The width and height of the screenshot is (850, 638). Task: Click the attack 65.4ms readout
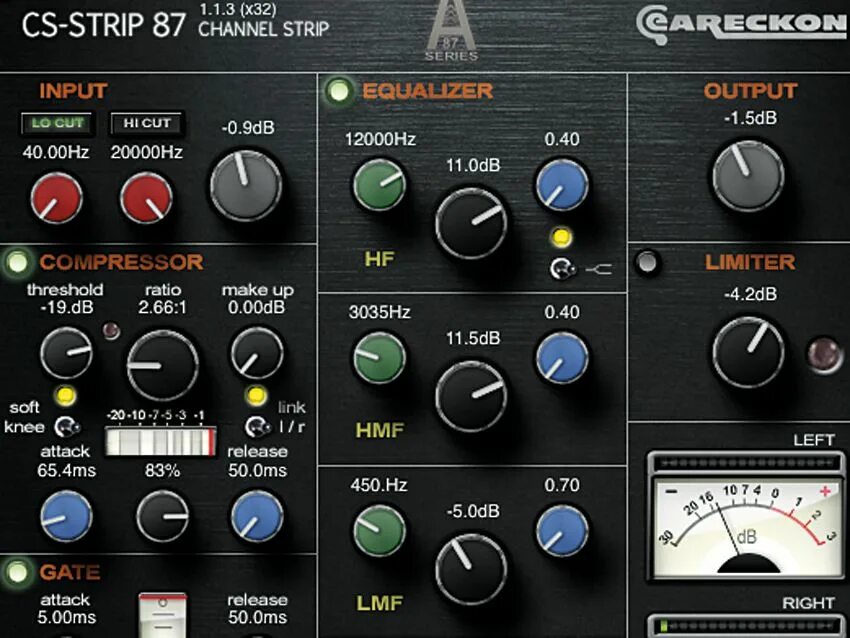click(x=66, y=471)
